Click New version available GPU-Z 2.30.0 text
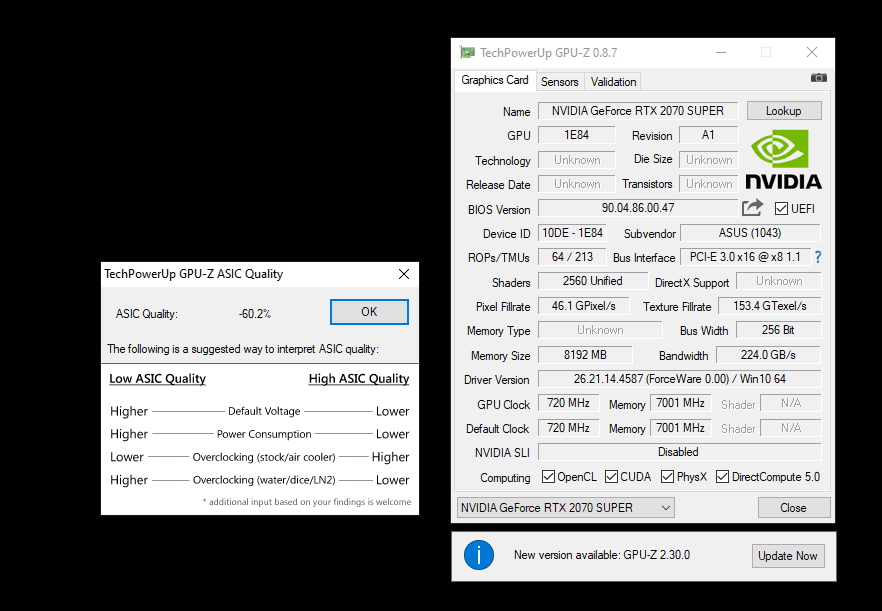 (x=602, y=555)
